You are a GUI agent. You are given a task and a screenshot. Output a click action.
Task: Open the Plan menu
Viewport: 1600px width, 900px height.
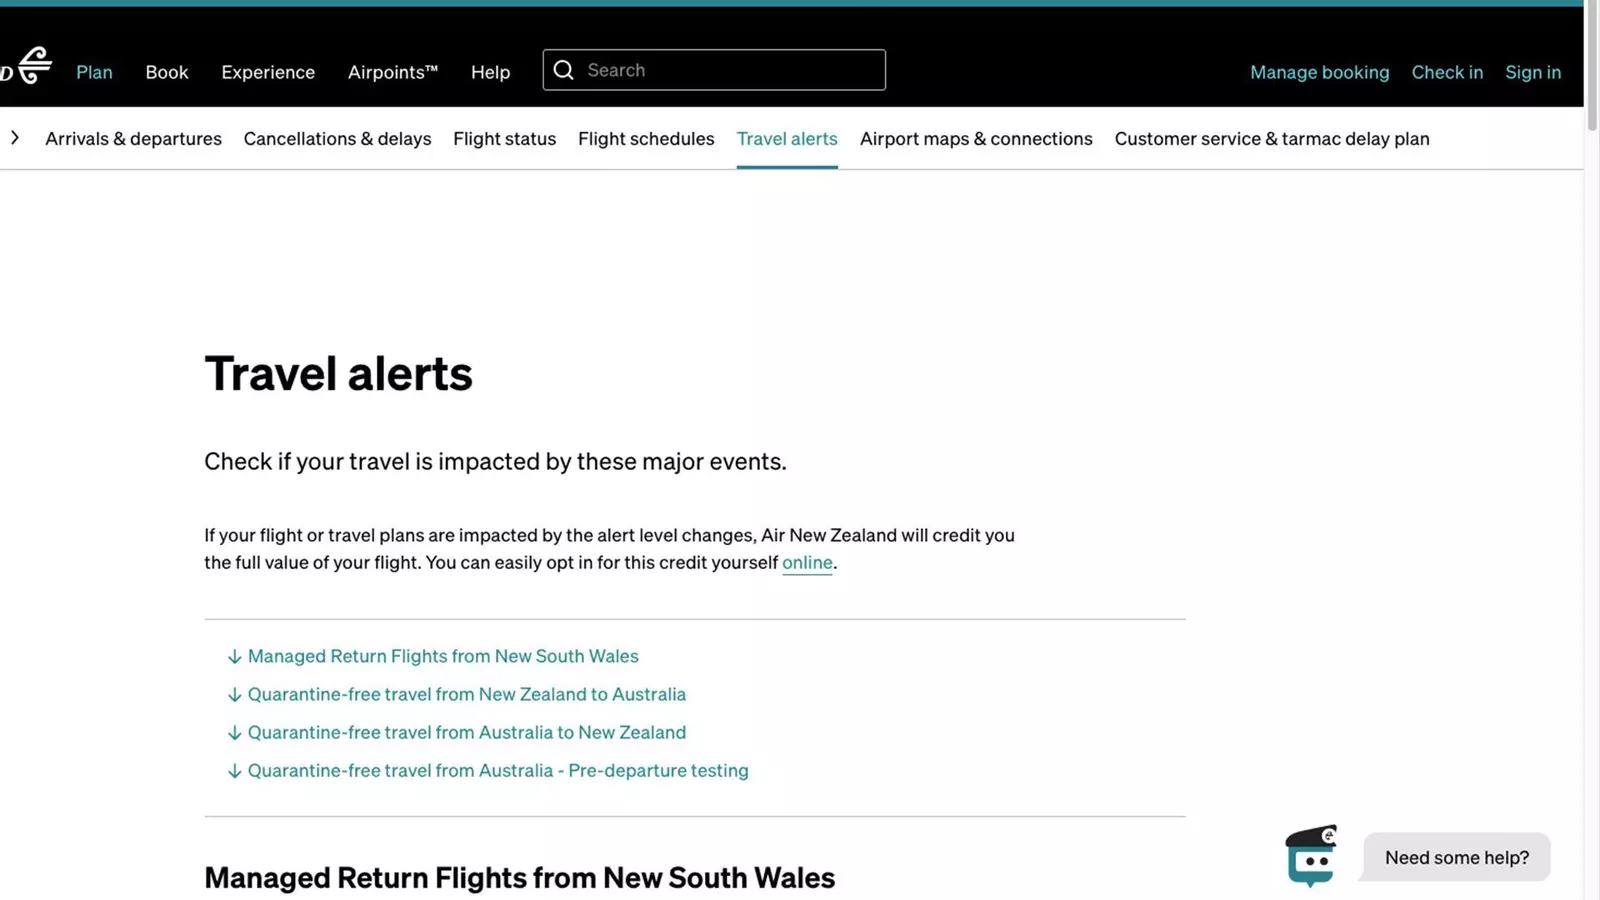click(x=94, y=72)
